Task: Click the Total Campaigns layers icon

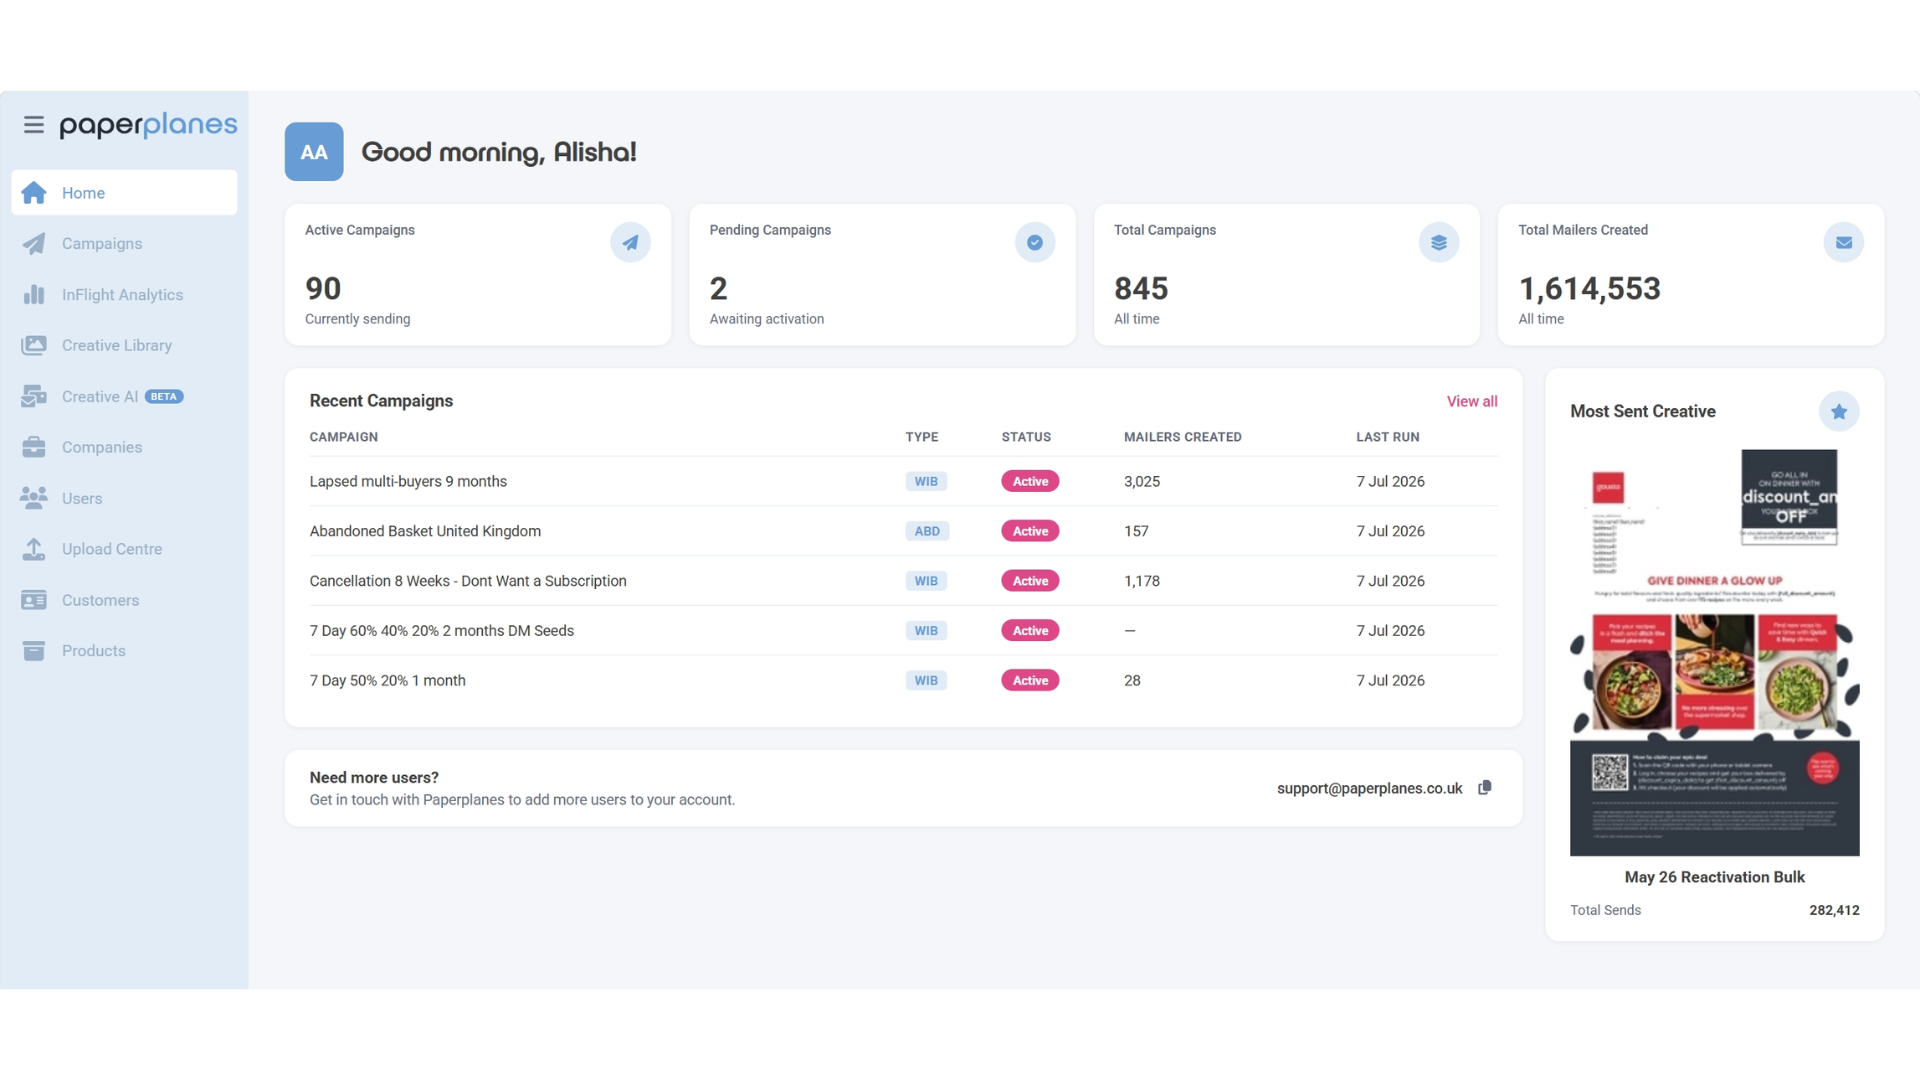Action: click(x=1439, y=243)
